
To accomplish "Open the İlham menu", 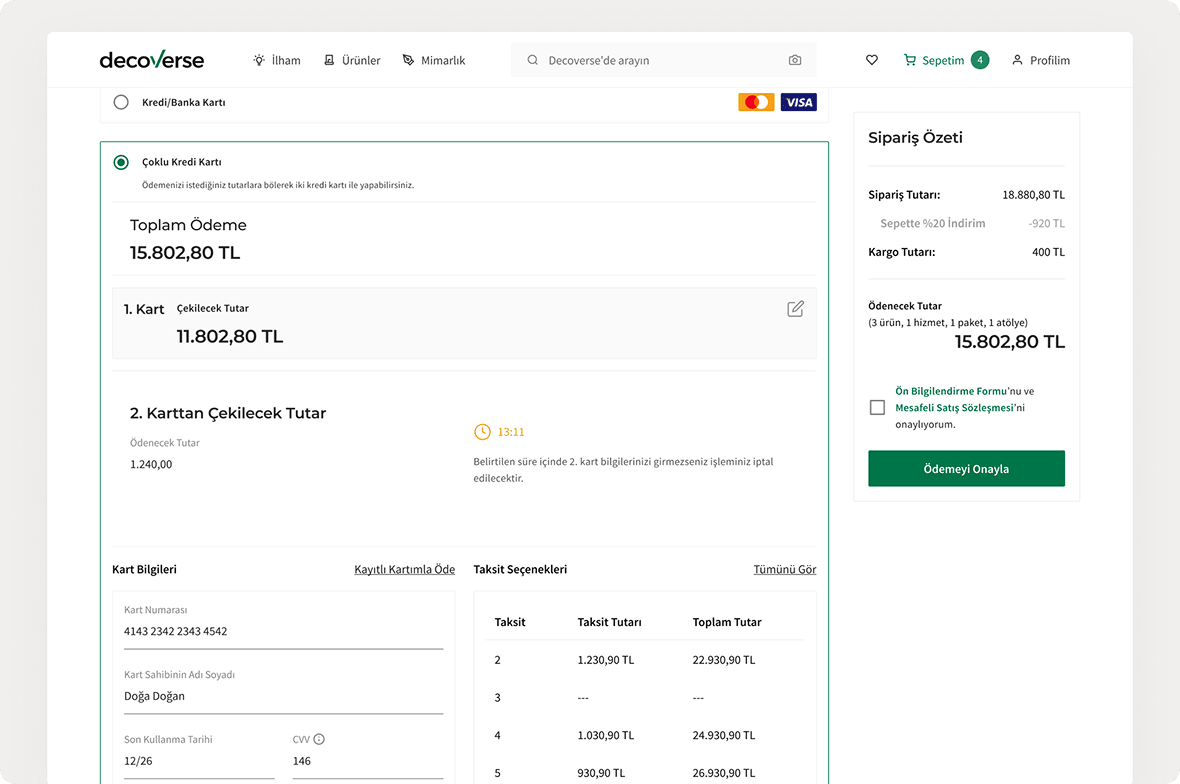I will pos(277,60).
